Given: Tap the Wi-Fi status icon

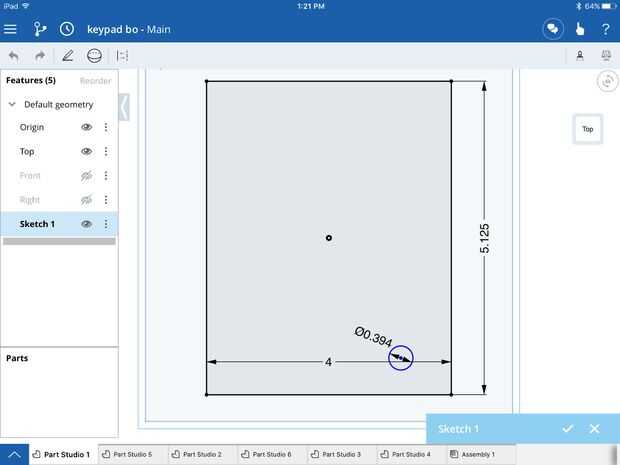Looking at the screenshot, I should [26, 6].
